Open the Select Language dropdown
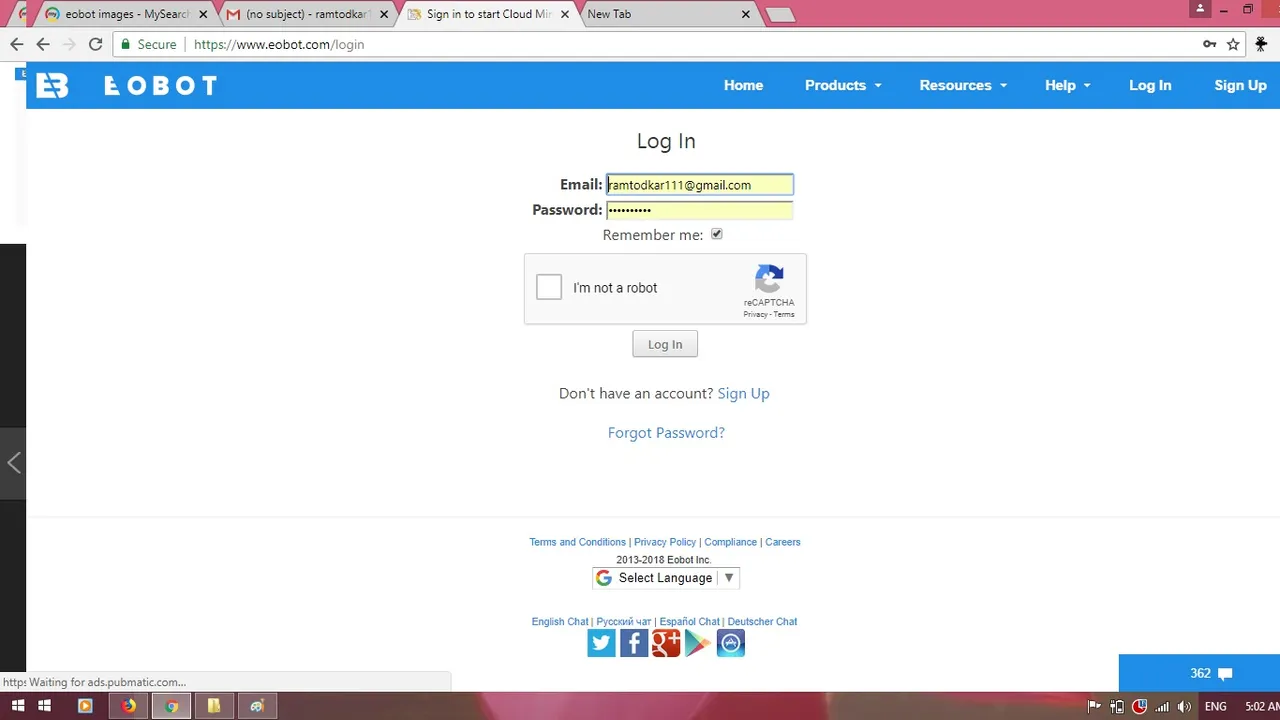Image resolution: width=1280 pixels, height=720 pixels. tap(666, 578)
